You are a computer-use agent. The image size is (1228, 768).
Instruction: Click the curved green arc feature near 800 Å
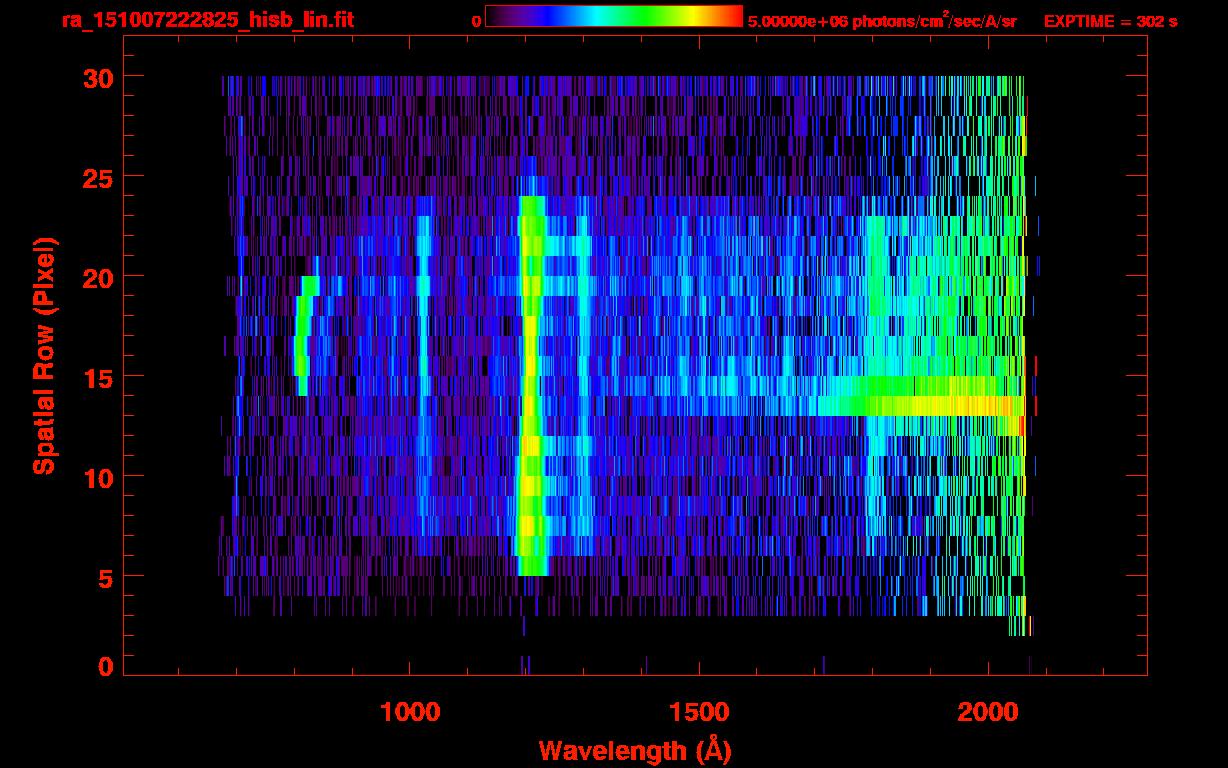coord(305,335)
